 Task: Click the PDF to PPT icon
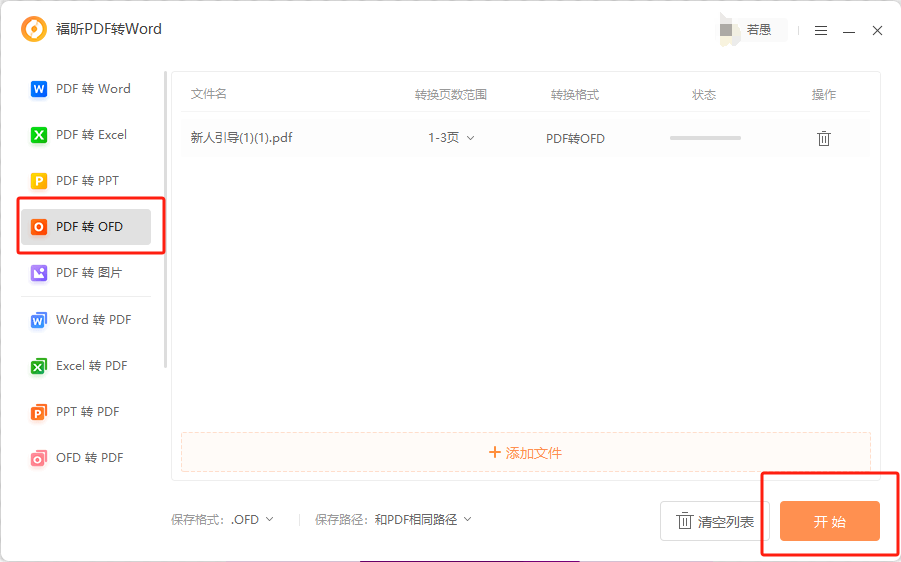[x=39, y=181]
